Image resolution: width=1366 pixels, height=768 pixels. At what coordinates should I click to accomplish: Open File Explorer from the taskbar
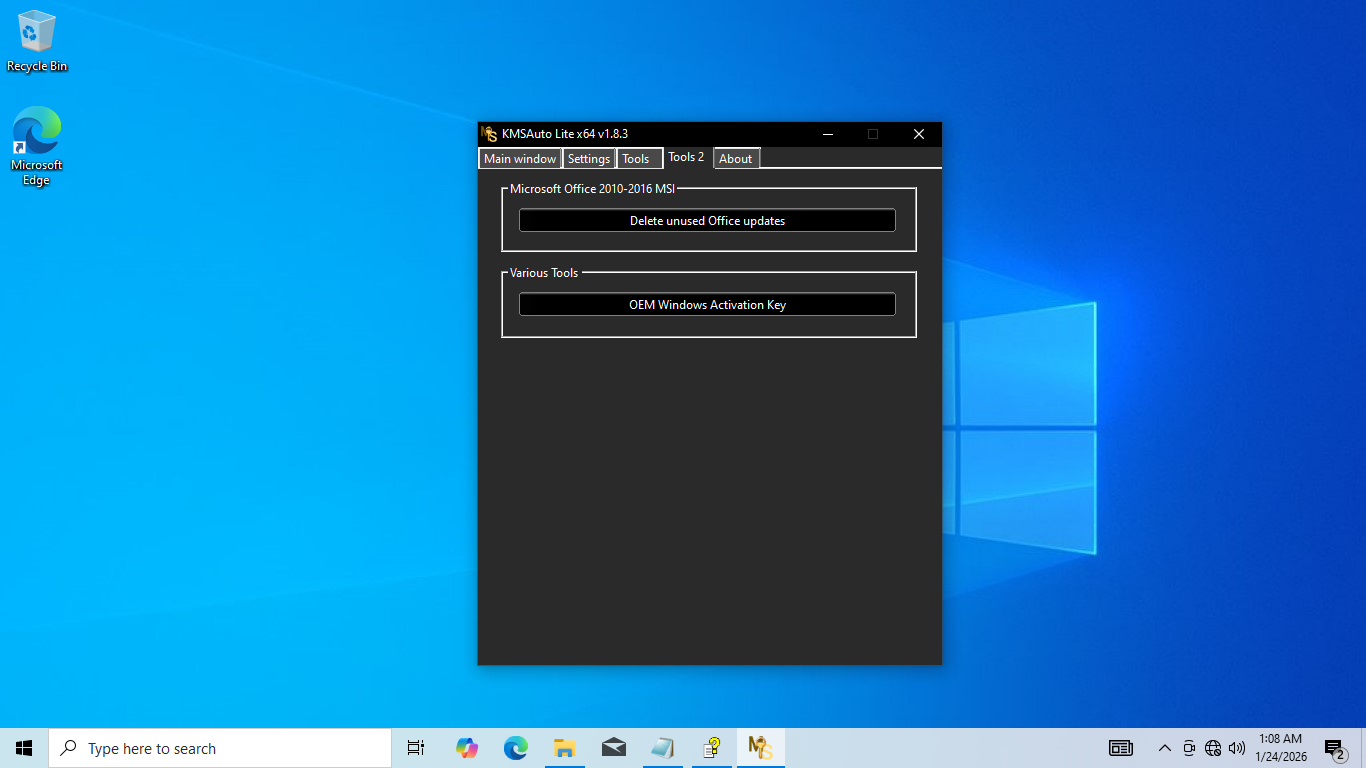pyautogui.click(x=564, y=748)
